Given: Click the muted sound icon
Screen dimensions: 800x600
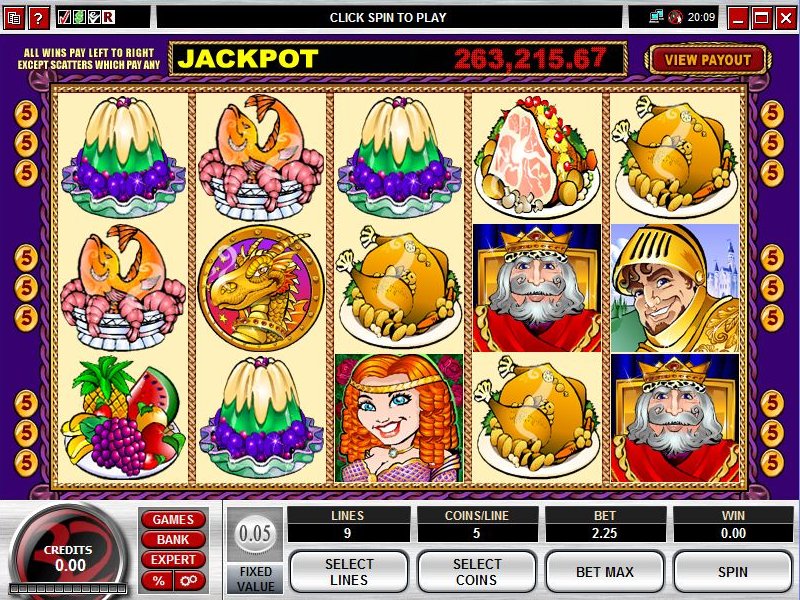Looking at the screenshot, I should click(x=676, y=17).
